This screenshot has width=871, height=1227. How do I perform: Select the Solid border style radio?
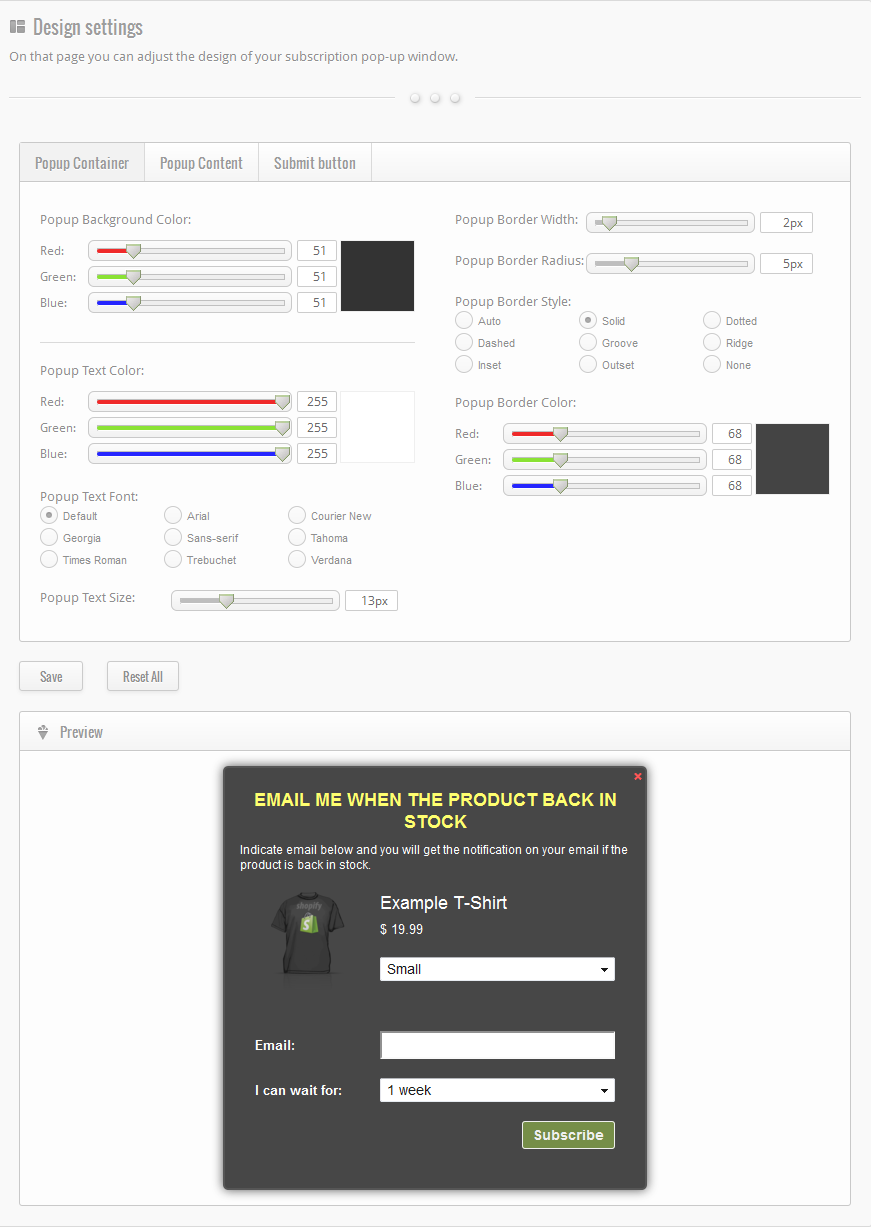coord(589,320)
